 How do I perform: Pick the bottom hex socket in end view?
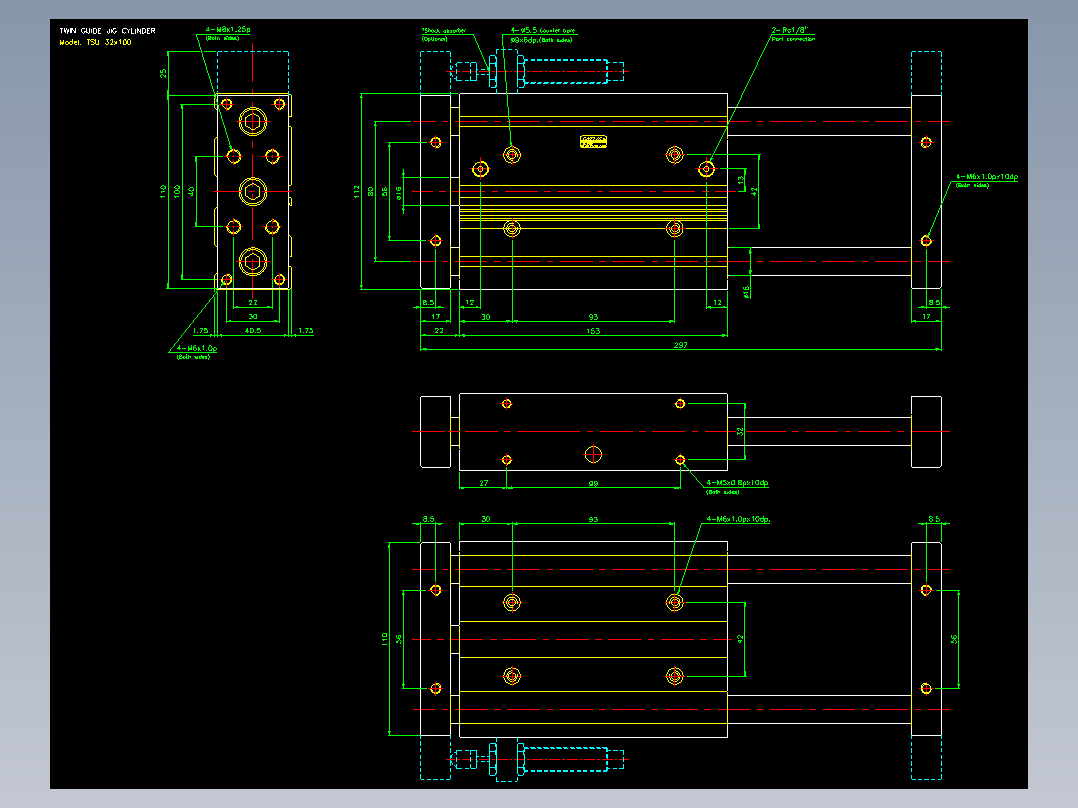click(x=253, y=261)
